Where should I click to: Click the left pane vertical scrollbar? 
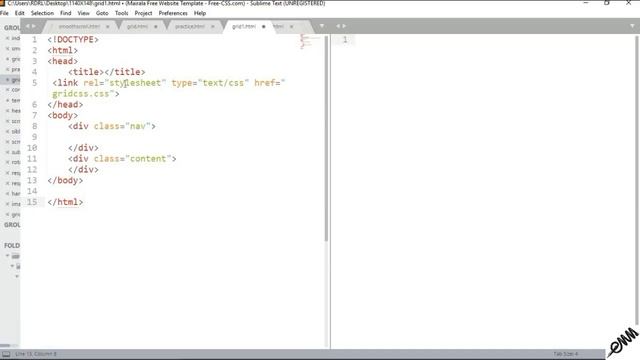pyautogui.click(x=326, y=139)
